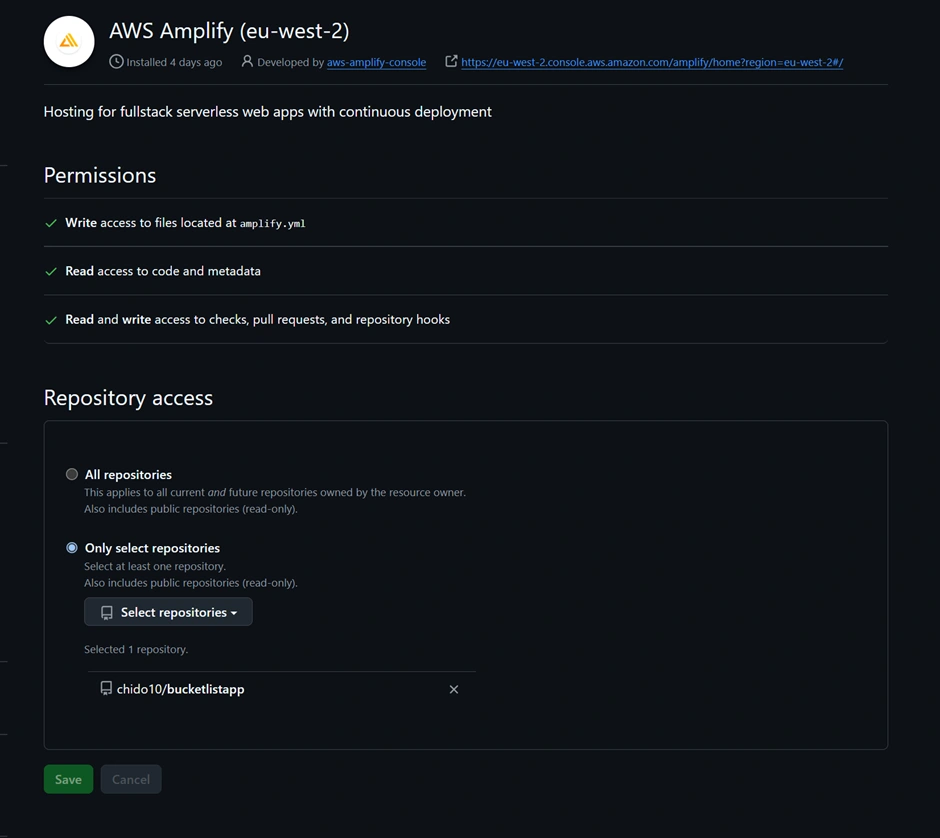
Task: Click the chido10/bucketlistapp repository name
Action: (x=180, y=689)
